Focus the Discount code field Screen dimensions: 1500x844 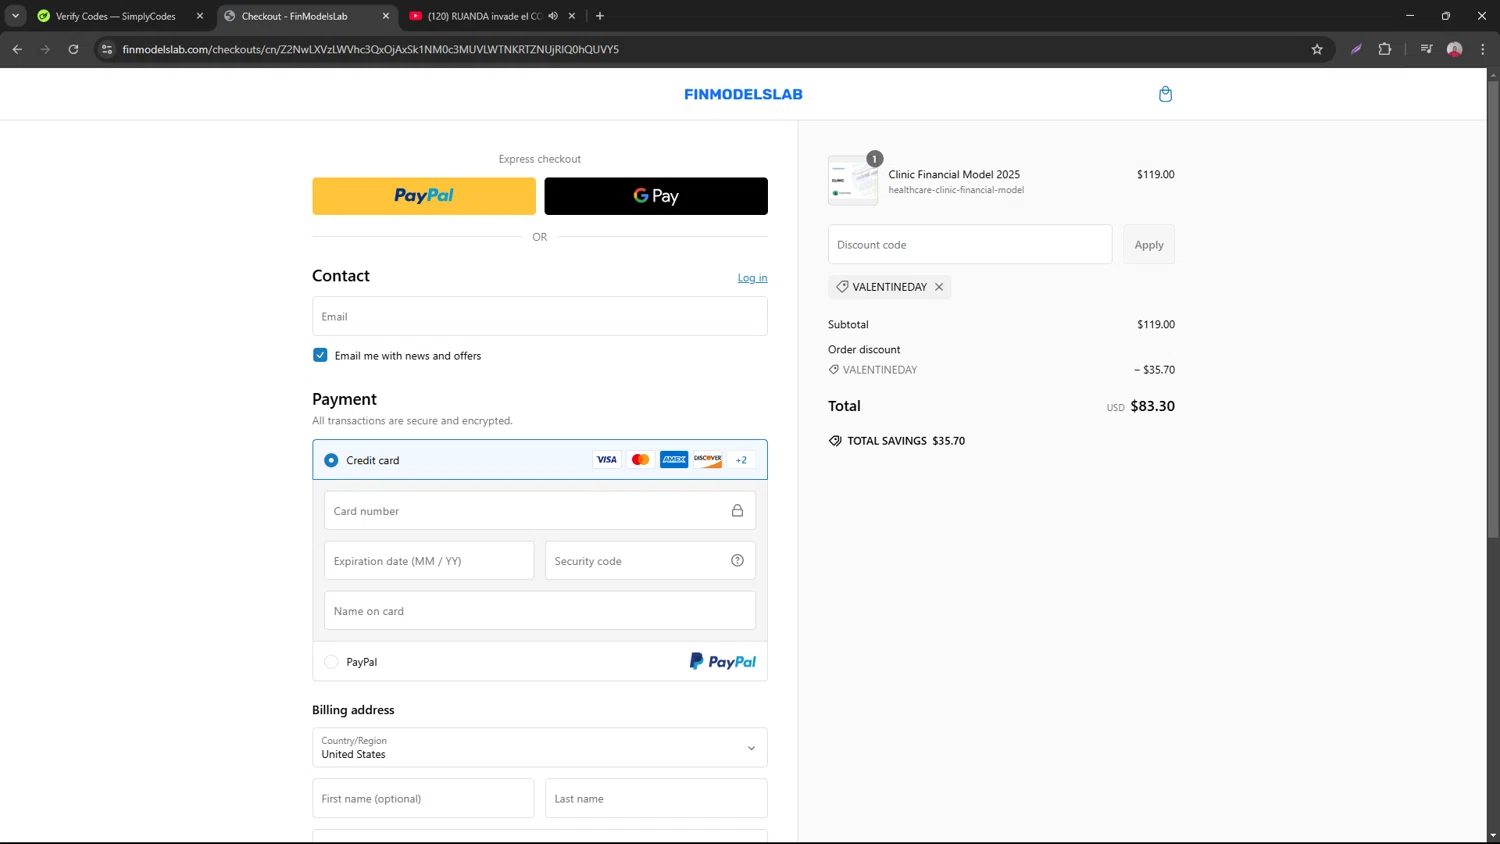click(x=970, y=245)
